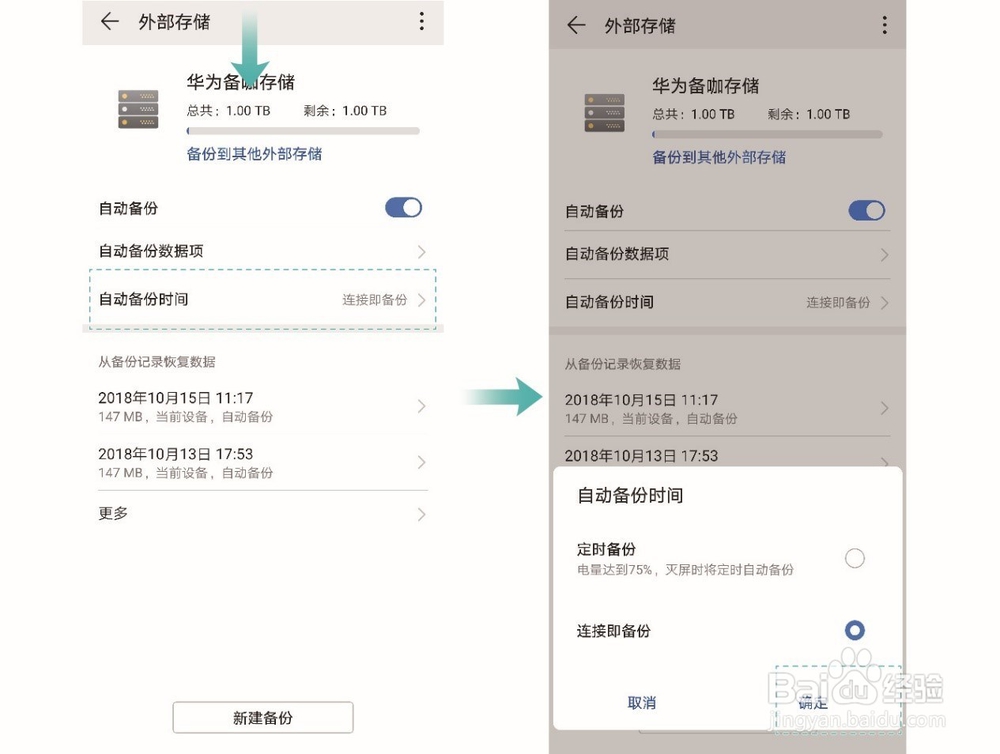Toggle 自动备份 switch on right screen

867,211
